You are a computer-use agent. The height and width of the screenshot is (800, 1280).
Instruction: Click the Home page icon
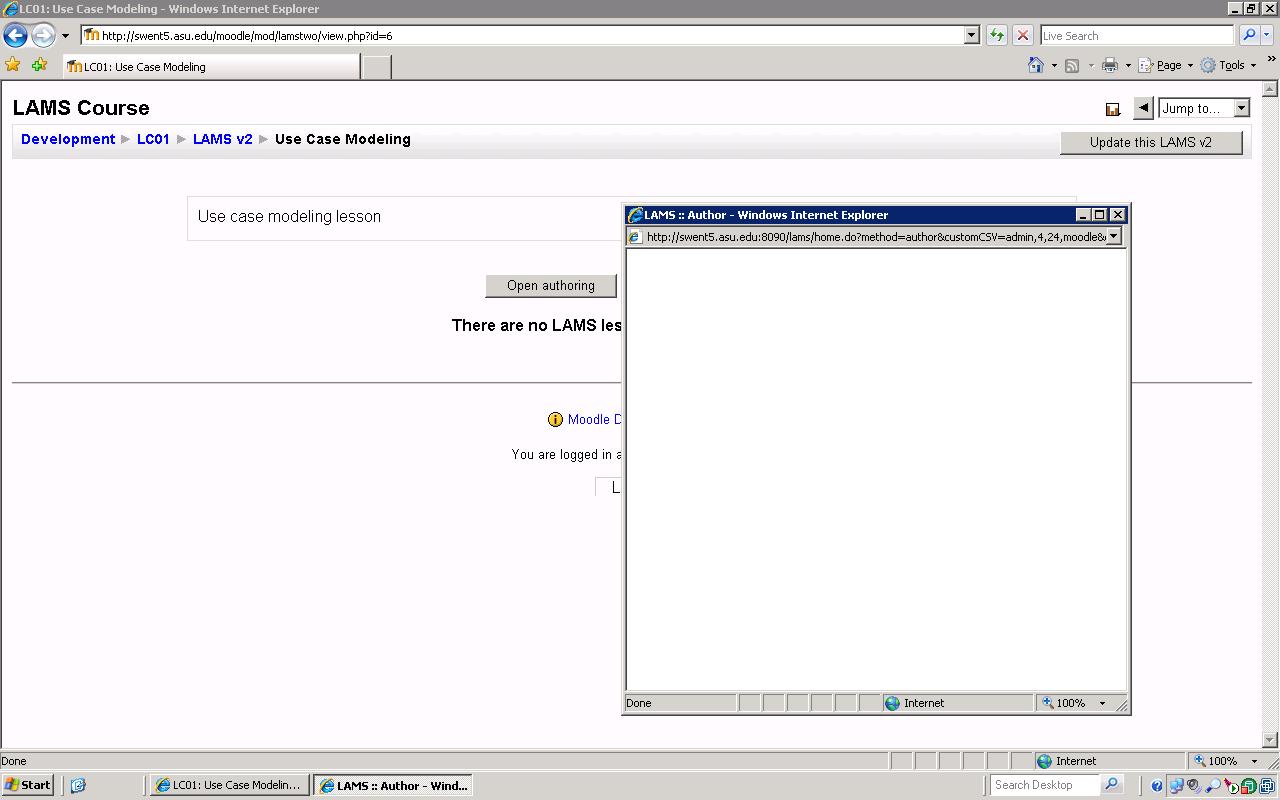pos(1036,65)
